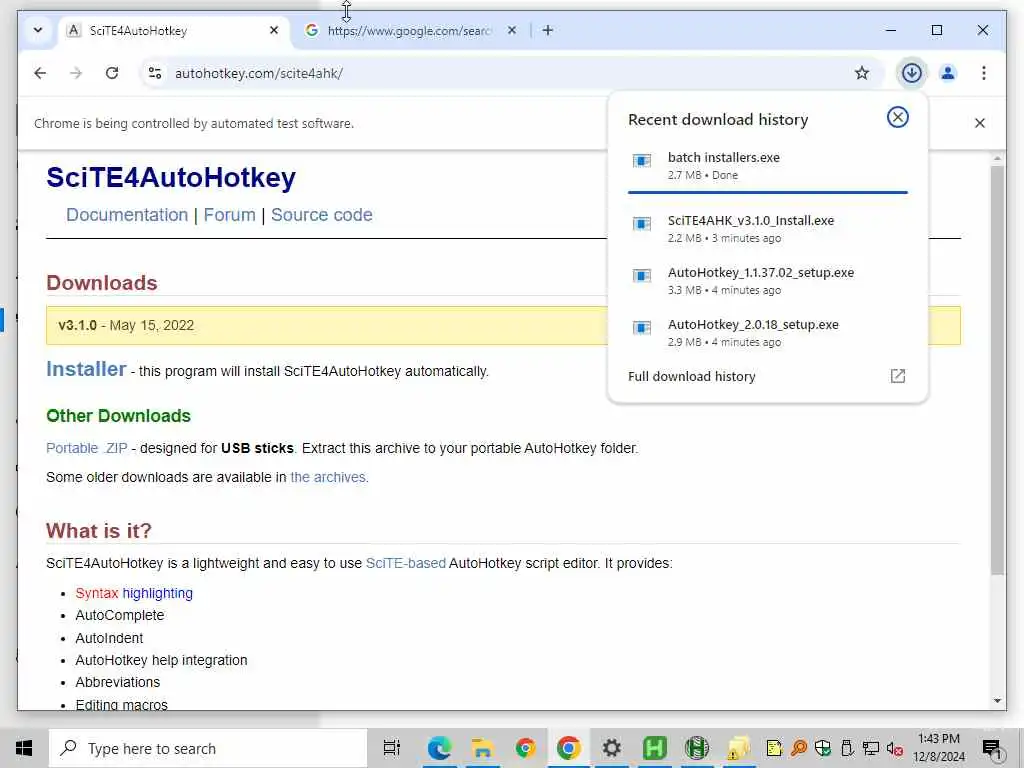Bookmark this page with the star icon
This screenshot has height=768, width=1024.
(862, 73)
